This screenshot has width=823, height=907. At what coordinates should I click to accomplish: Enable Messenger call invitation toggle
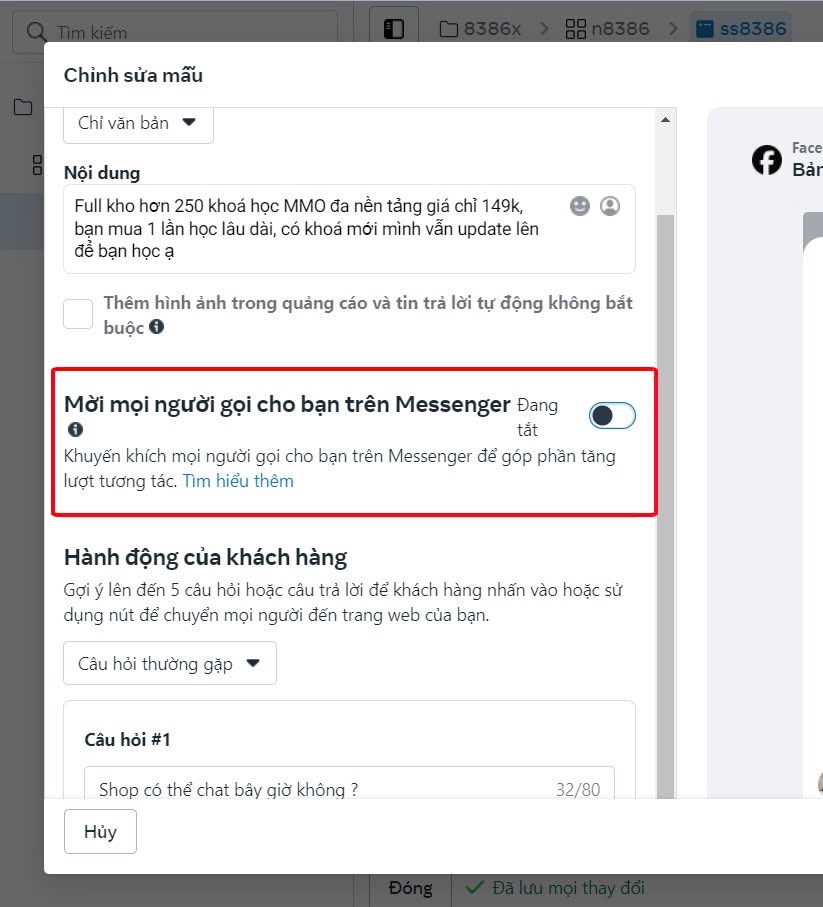coord(612,416)
